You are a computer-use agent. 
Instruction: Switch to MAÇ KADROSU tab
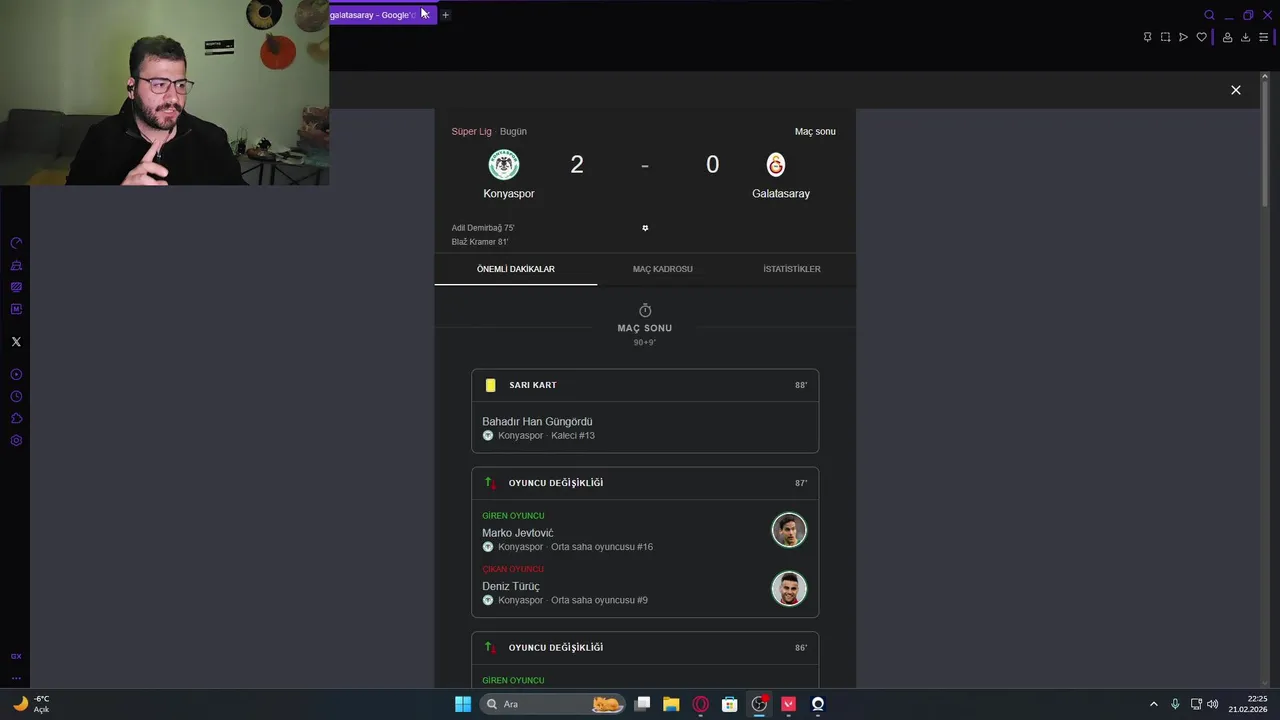pos(662,269)
